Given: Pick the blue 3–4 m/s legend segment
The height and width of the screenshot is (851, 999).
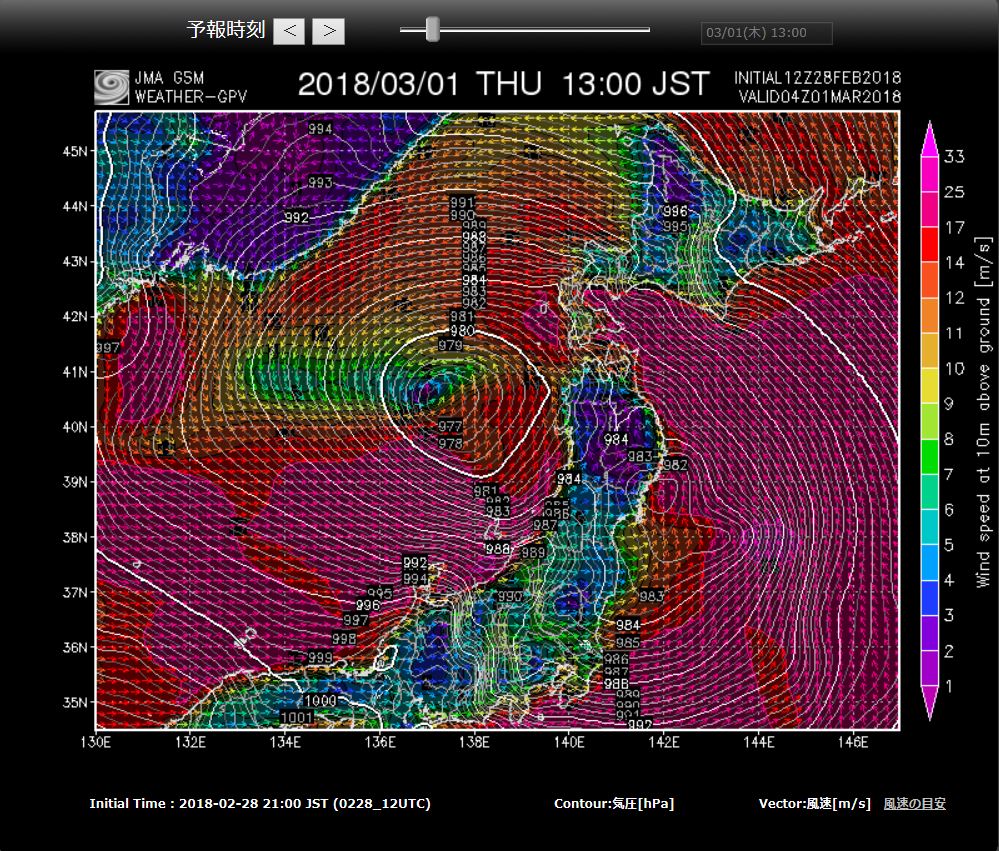Looking at the screenshot, I should (929, 598).
